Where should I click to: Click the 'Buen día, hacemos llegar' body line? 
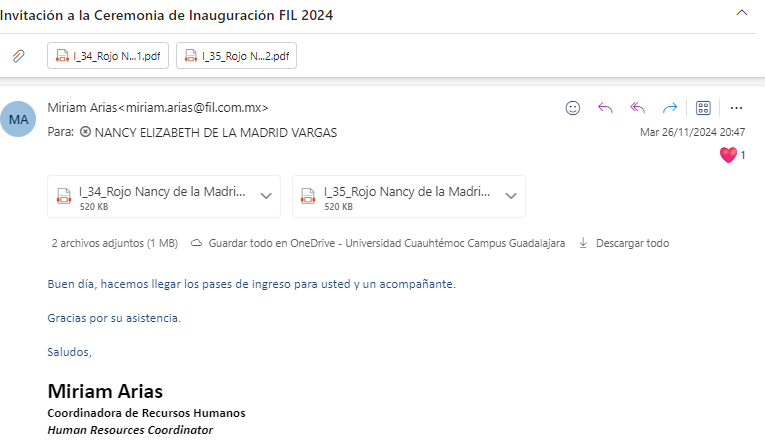tap(251, 284)
